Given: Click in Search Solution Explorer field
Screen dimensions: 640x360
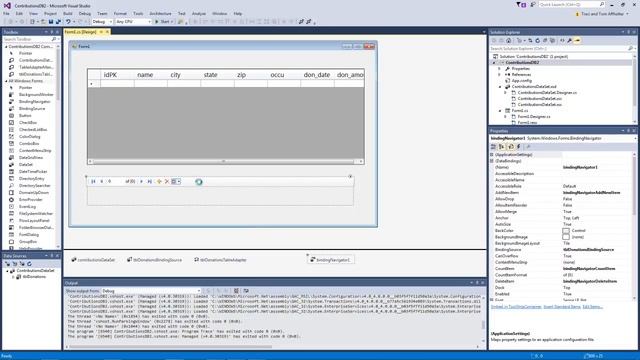Looking at the screenshot, I should tap(559, 49).
